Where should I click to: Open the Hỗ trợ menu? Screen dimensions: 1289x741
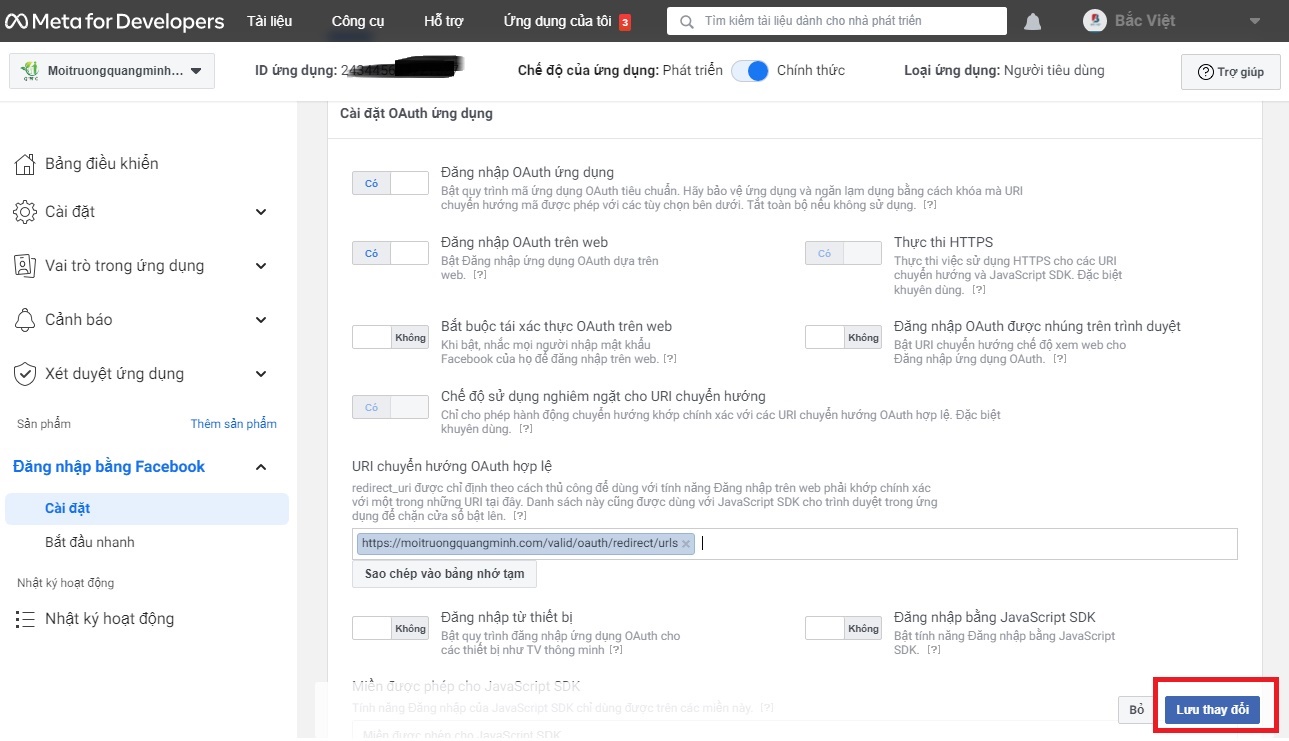coord(443,21)
